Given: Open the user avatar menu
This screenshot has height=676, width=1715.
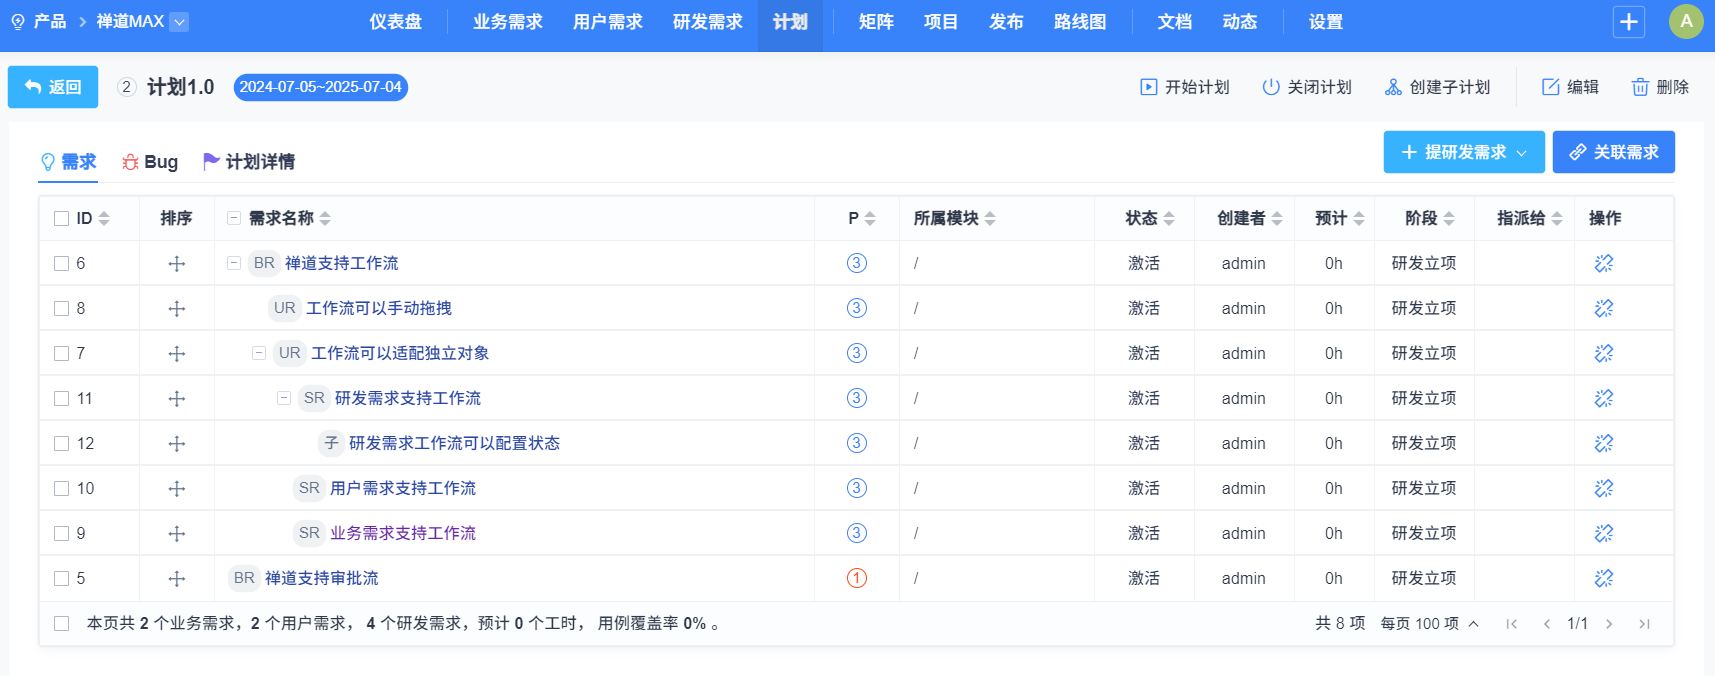Looking at the screenshot, I should (1686, 22).
